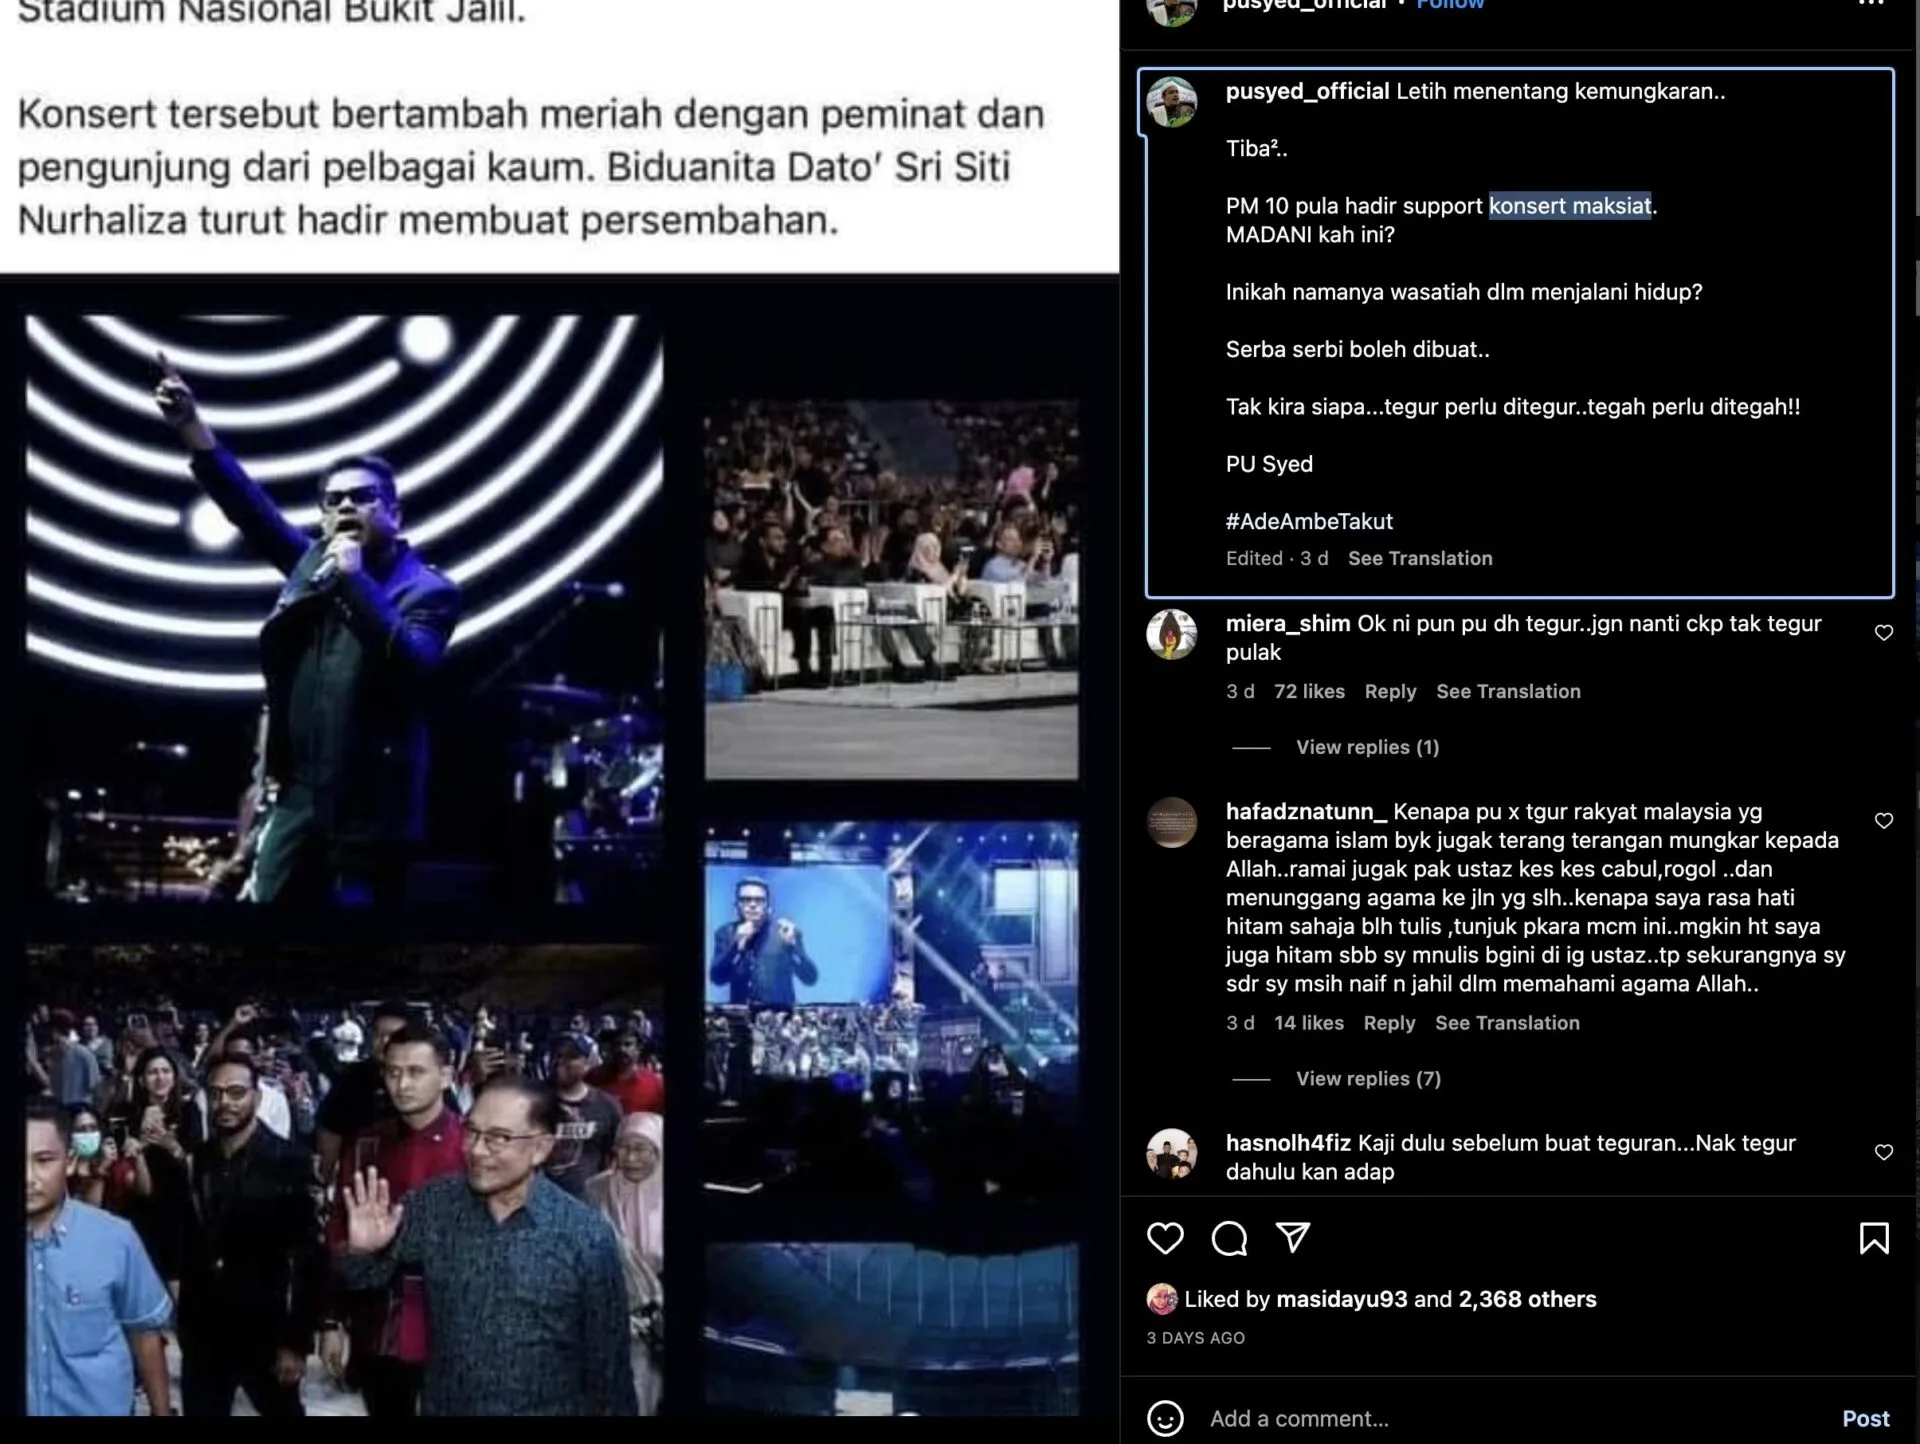Open #AdeAmbeTakut hashtag
The height and width of the screenshot is (1444, 1920).
click(x=1309, y=521)
